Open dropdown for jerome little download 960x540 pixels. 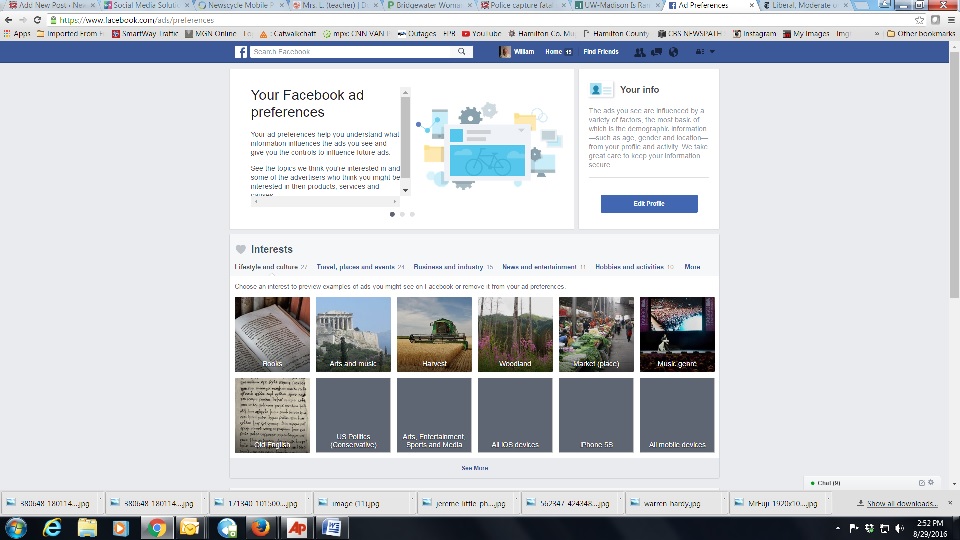pyautogui.click(x=516, y=501)
